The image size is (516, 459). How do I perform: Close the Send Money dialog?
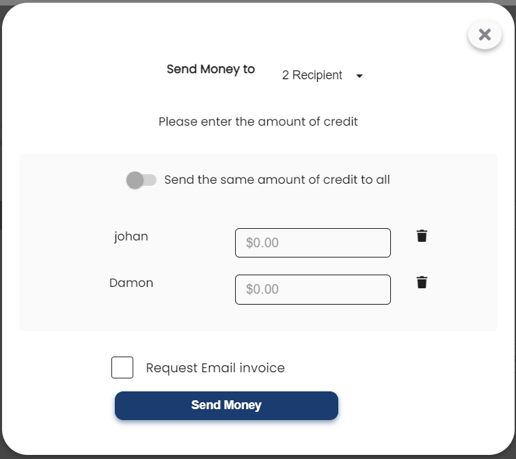[485, 35]
